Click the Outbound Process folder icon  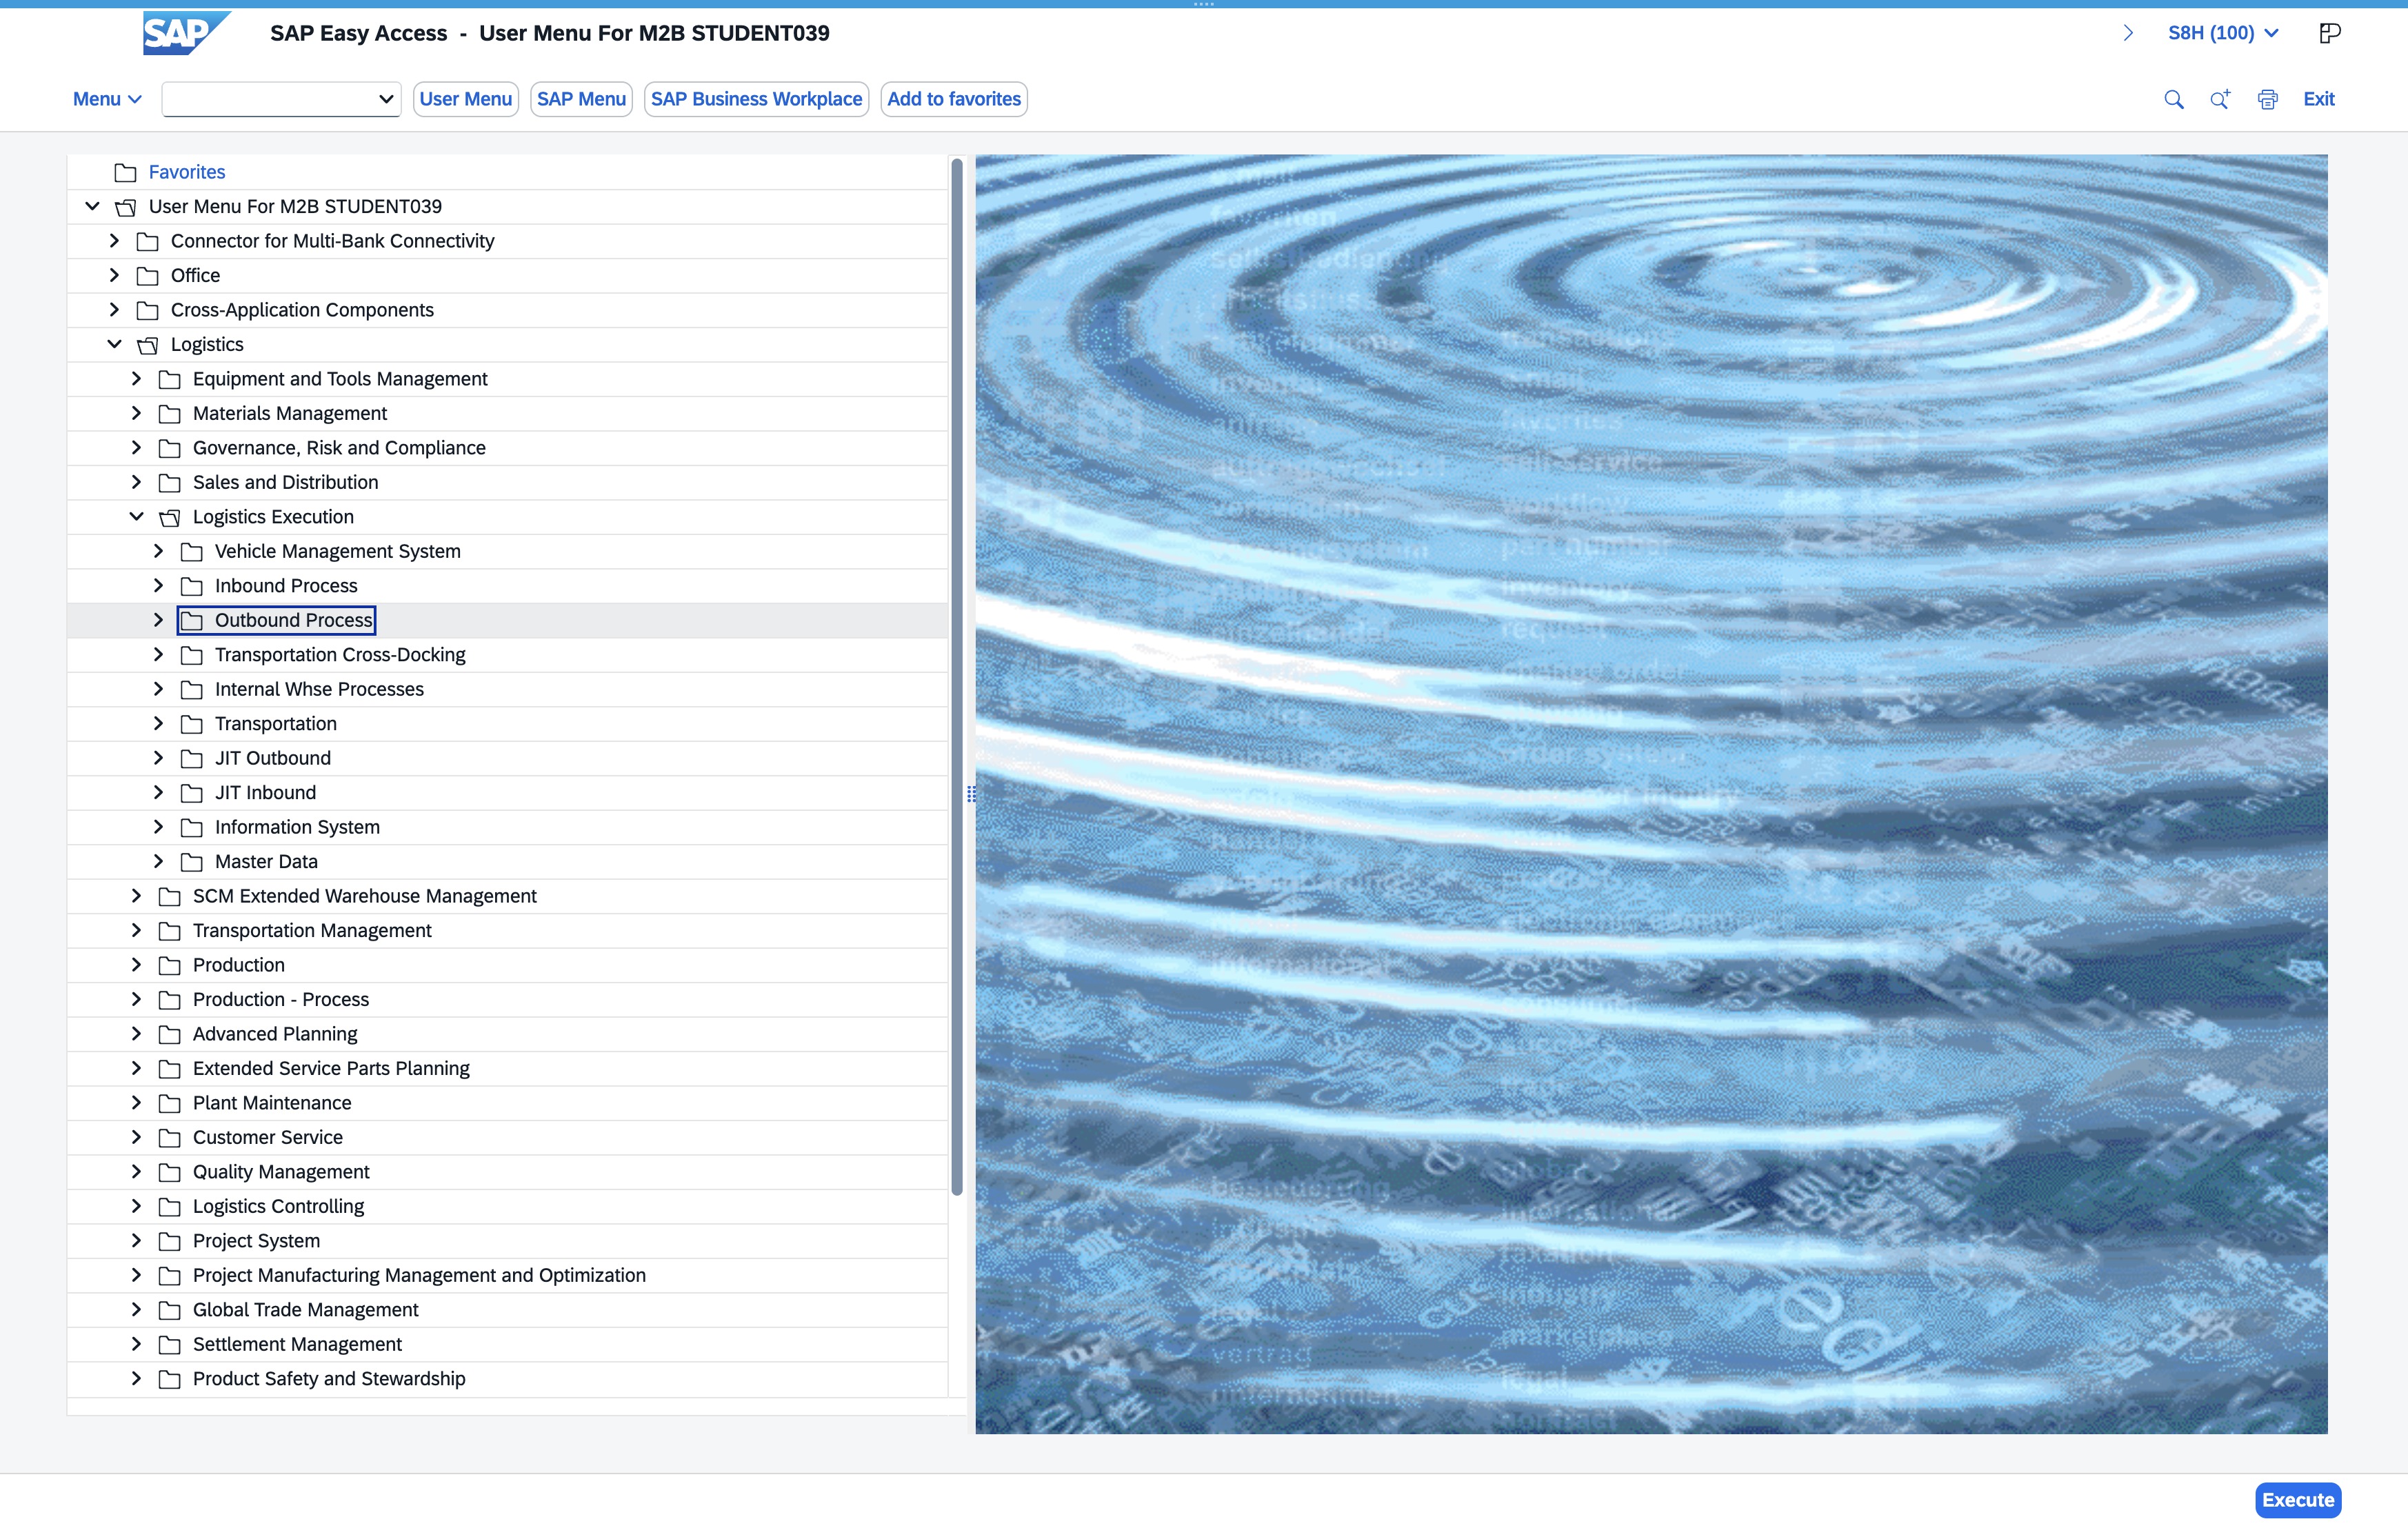click(x=191, y=621)
